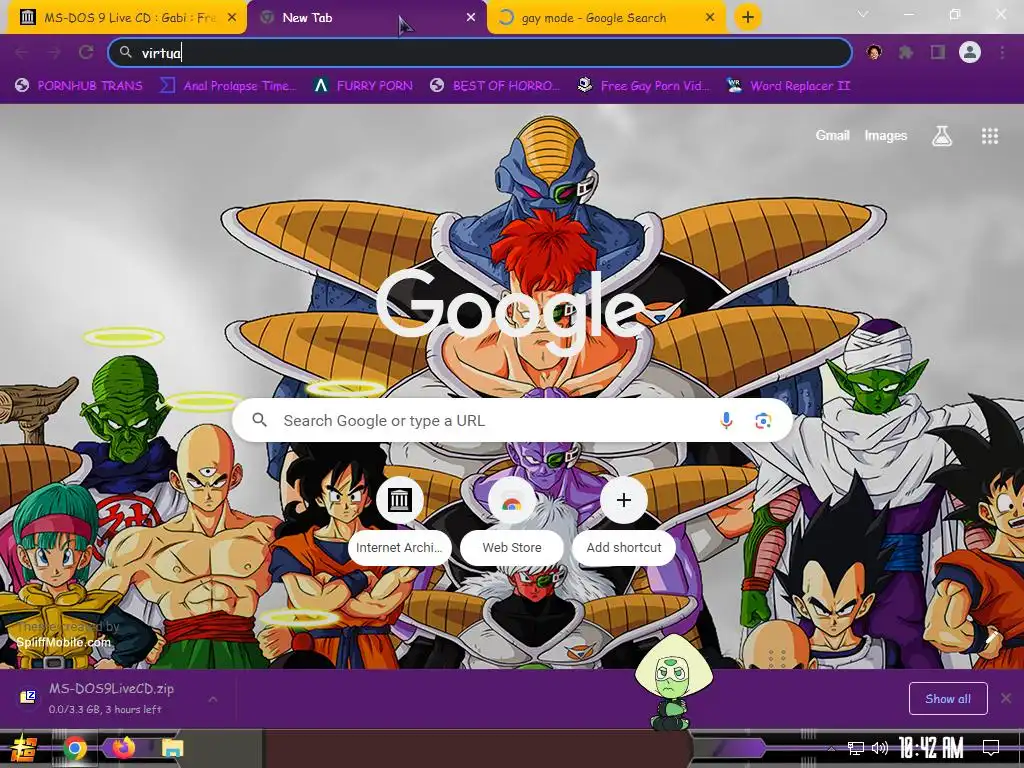The width and height of the screenshot is (1024, 768).
Task: Launch Firefox from the taskbar
Action: [x=123, y=748]
